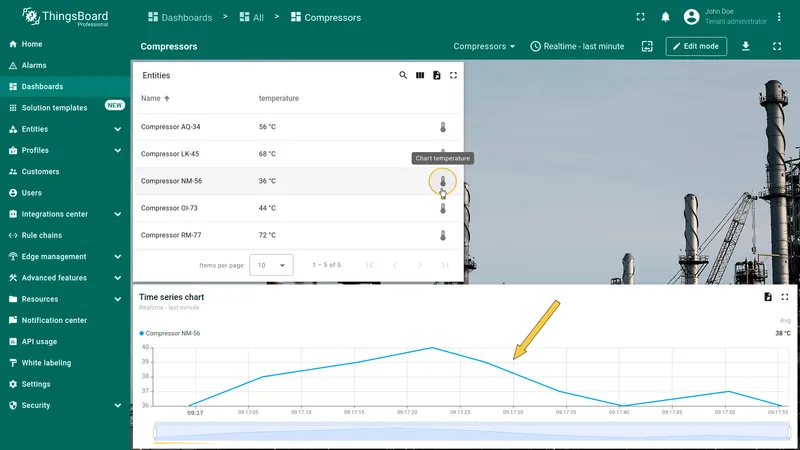Click the last page pagination button
The image size is (800, 450).
coord(445,265)
